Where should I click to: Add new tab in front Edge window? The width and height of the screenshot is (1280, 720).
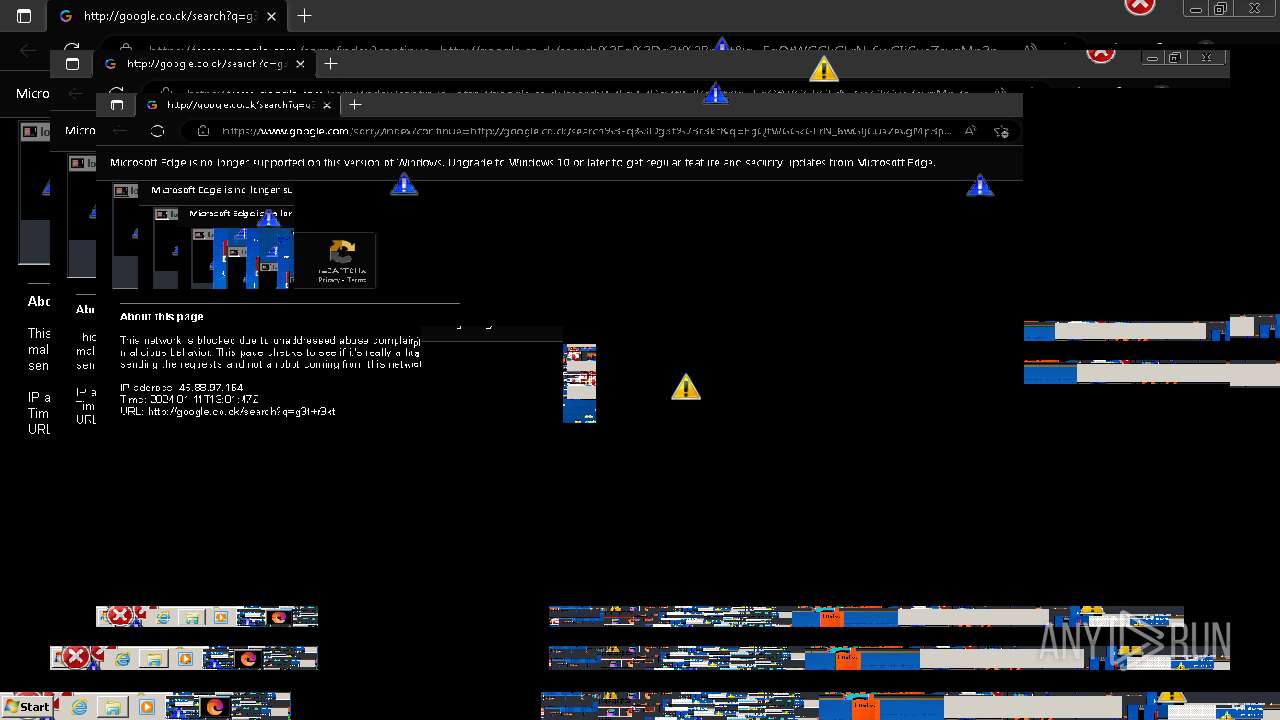tap(355, 104)
